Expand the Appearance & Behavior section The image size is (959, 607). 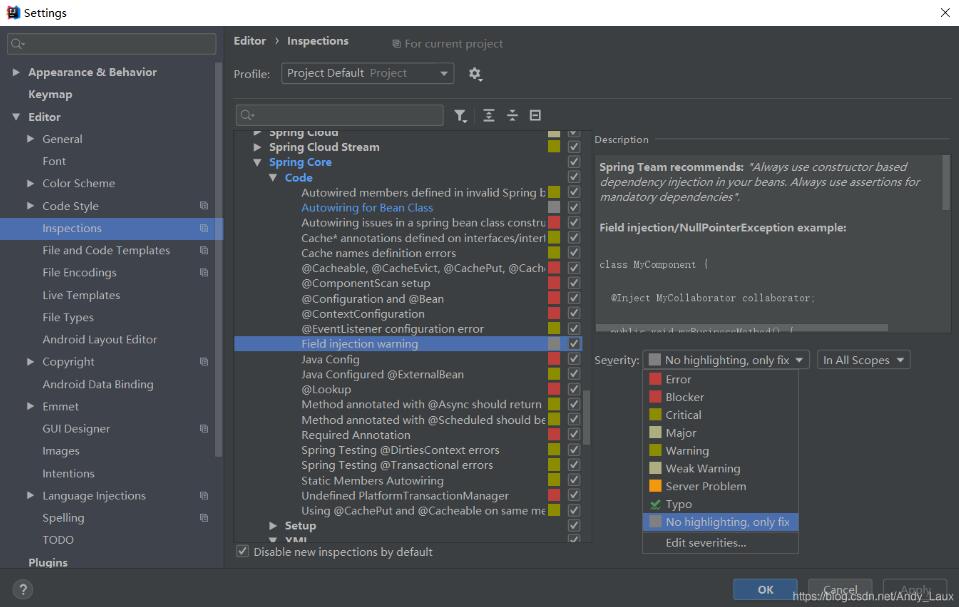[16, 72]
